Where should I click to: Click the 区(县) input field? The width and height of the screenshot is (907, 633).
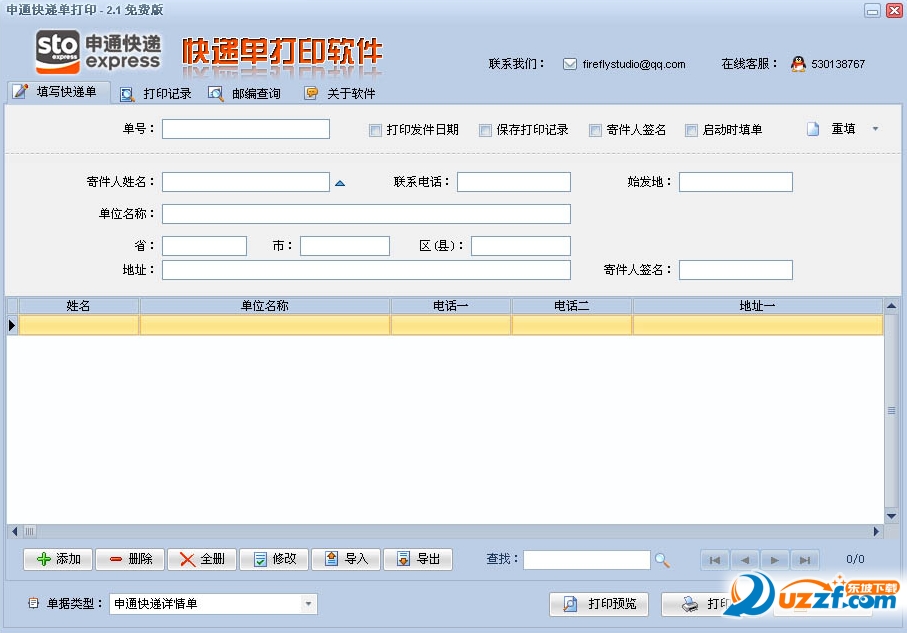[521, 245]
